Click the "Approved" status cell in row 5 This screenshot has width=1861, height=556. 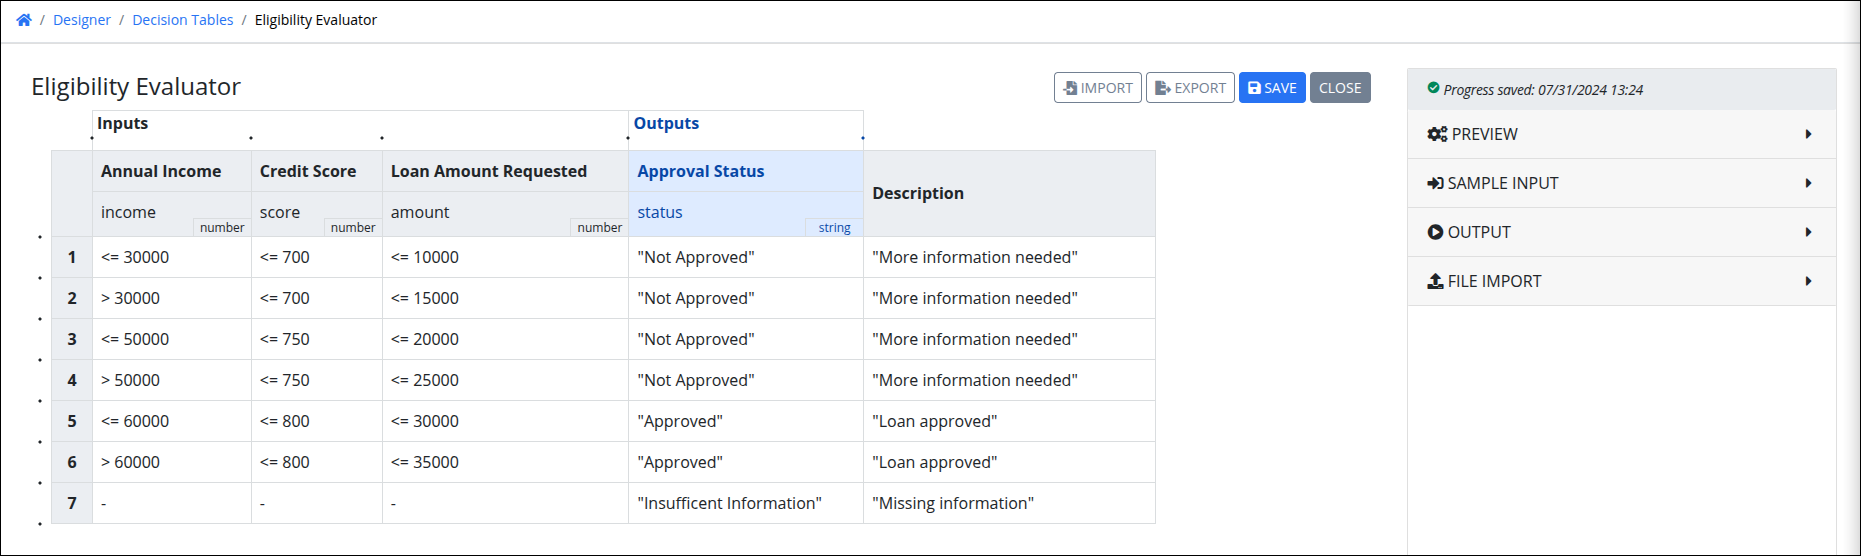pos(746,421)
